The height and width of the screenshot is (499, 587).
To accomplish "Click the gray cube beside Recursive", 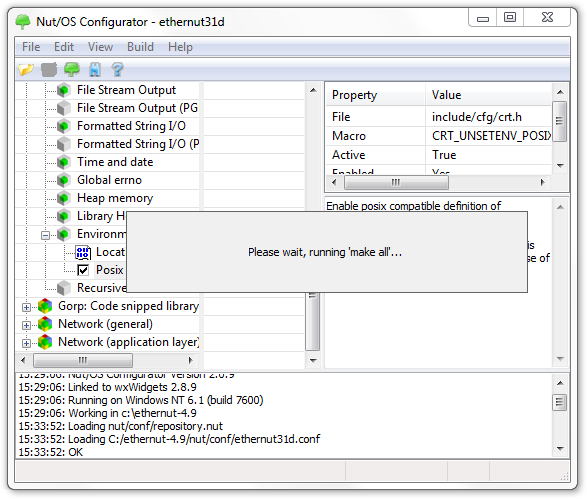I will (64, 288).
